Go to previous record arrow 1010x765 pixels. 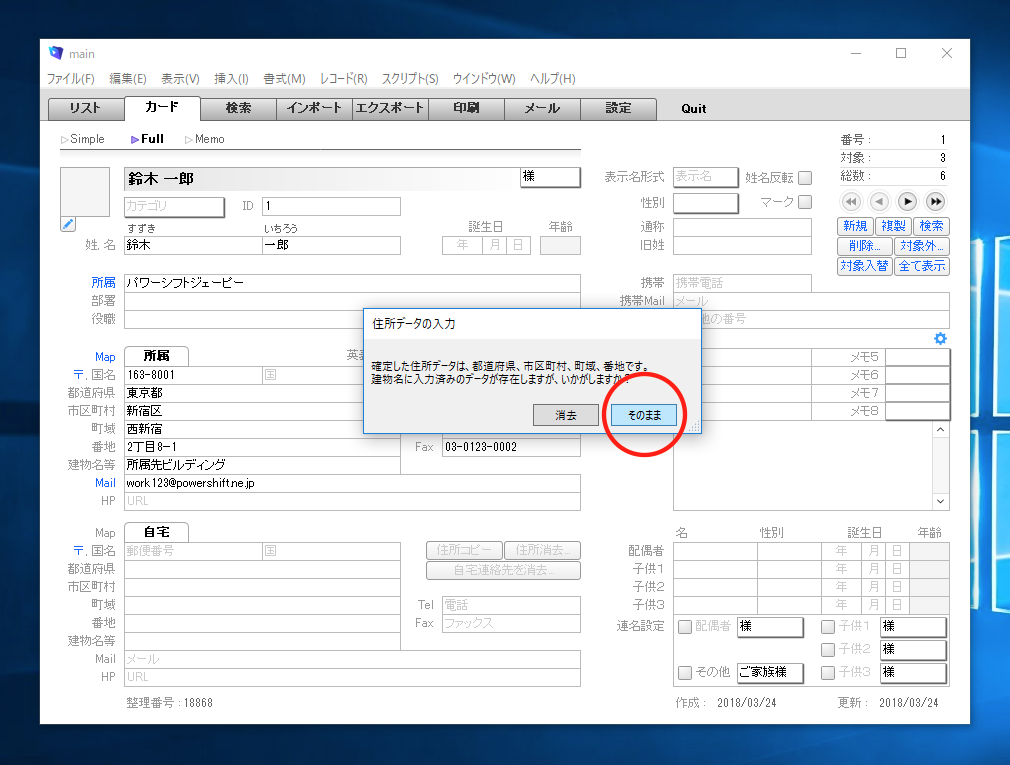click(879, 202)
